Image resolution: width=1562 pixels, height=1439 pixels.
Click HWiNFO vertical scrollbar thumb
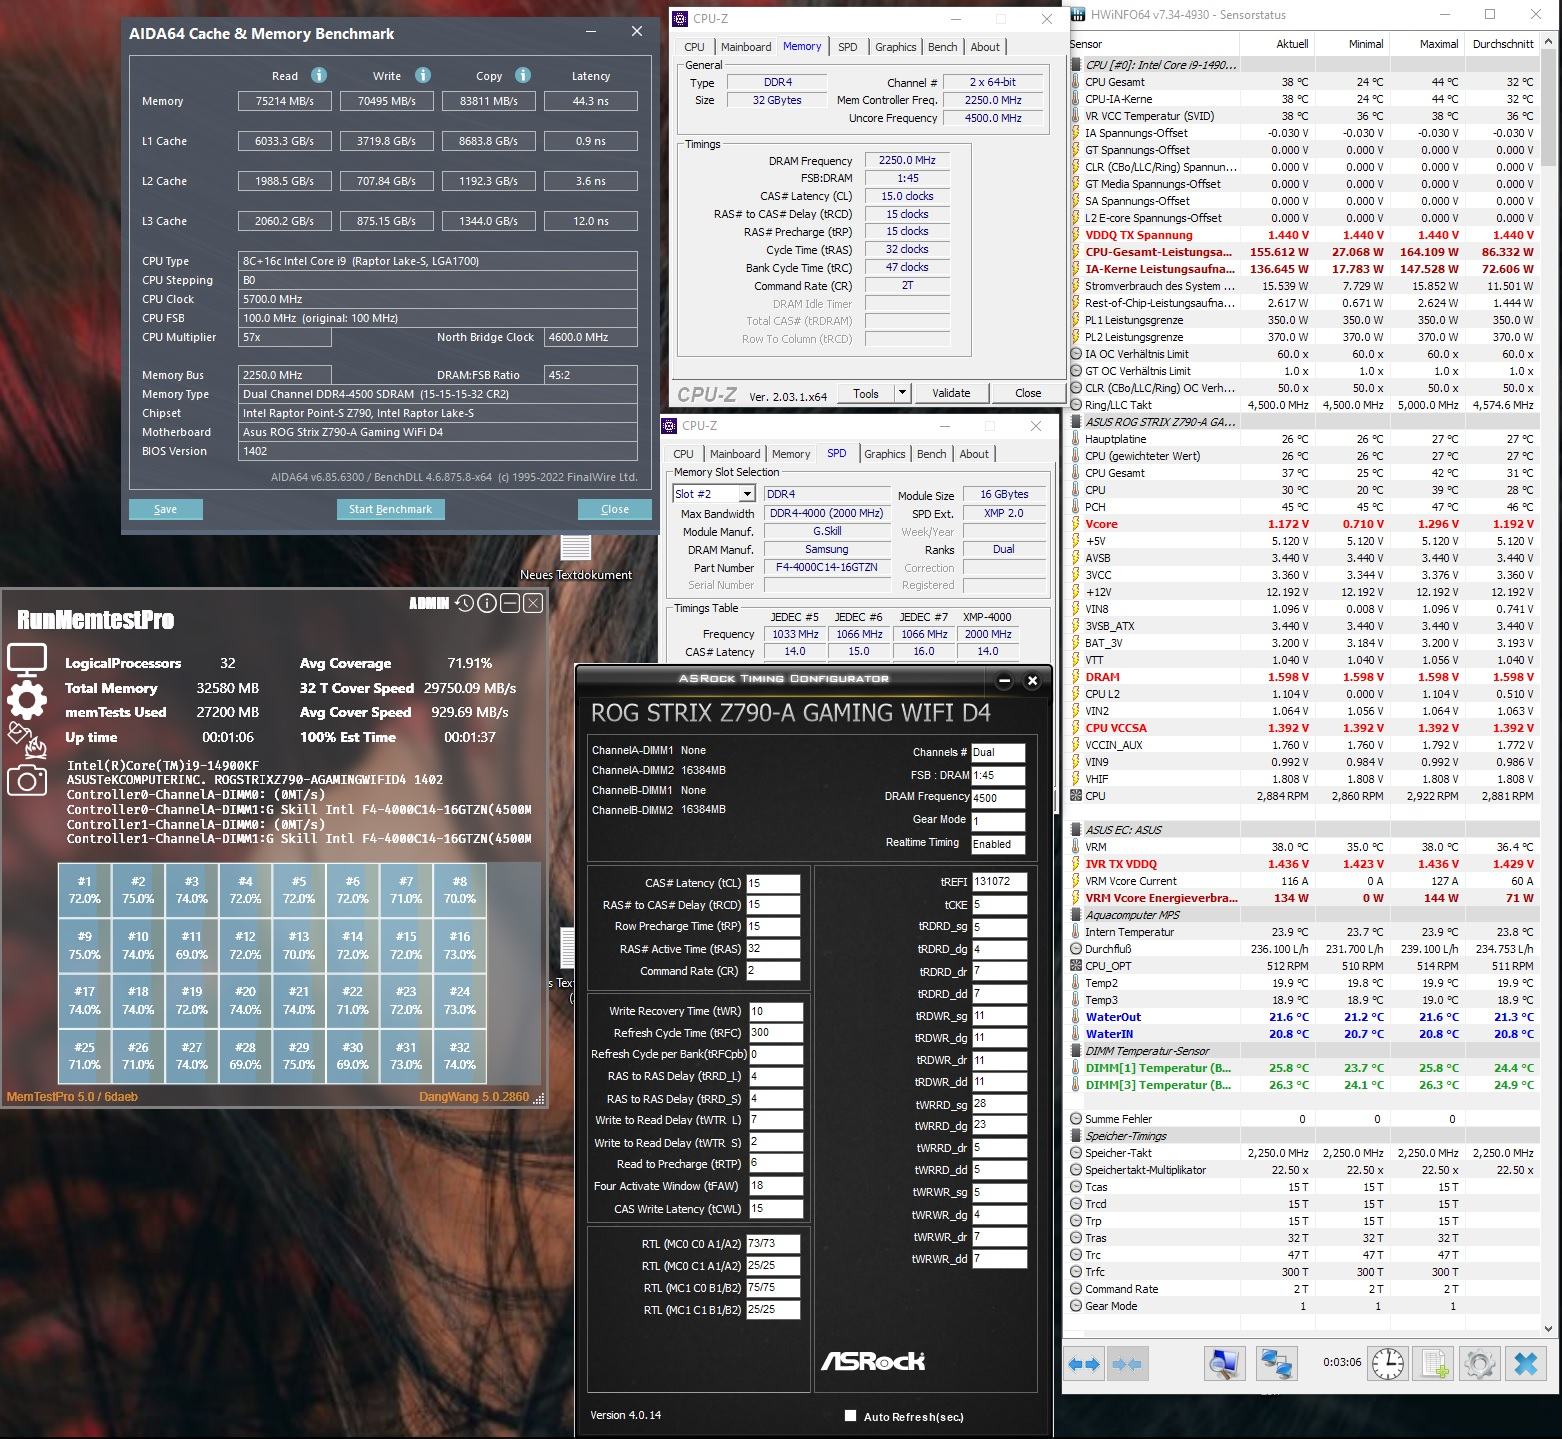pos(1549,110)
